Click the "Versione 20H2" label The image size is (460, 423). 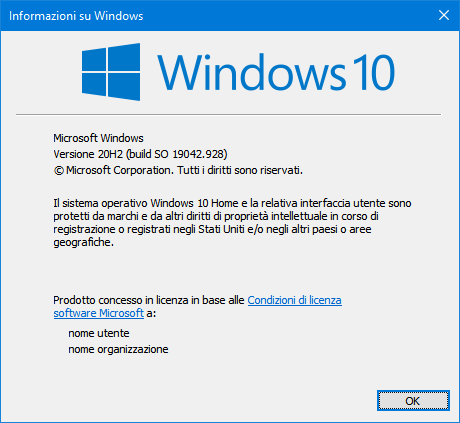coord(88,154)
